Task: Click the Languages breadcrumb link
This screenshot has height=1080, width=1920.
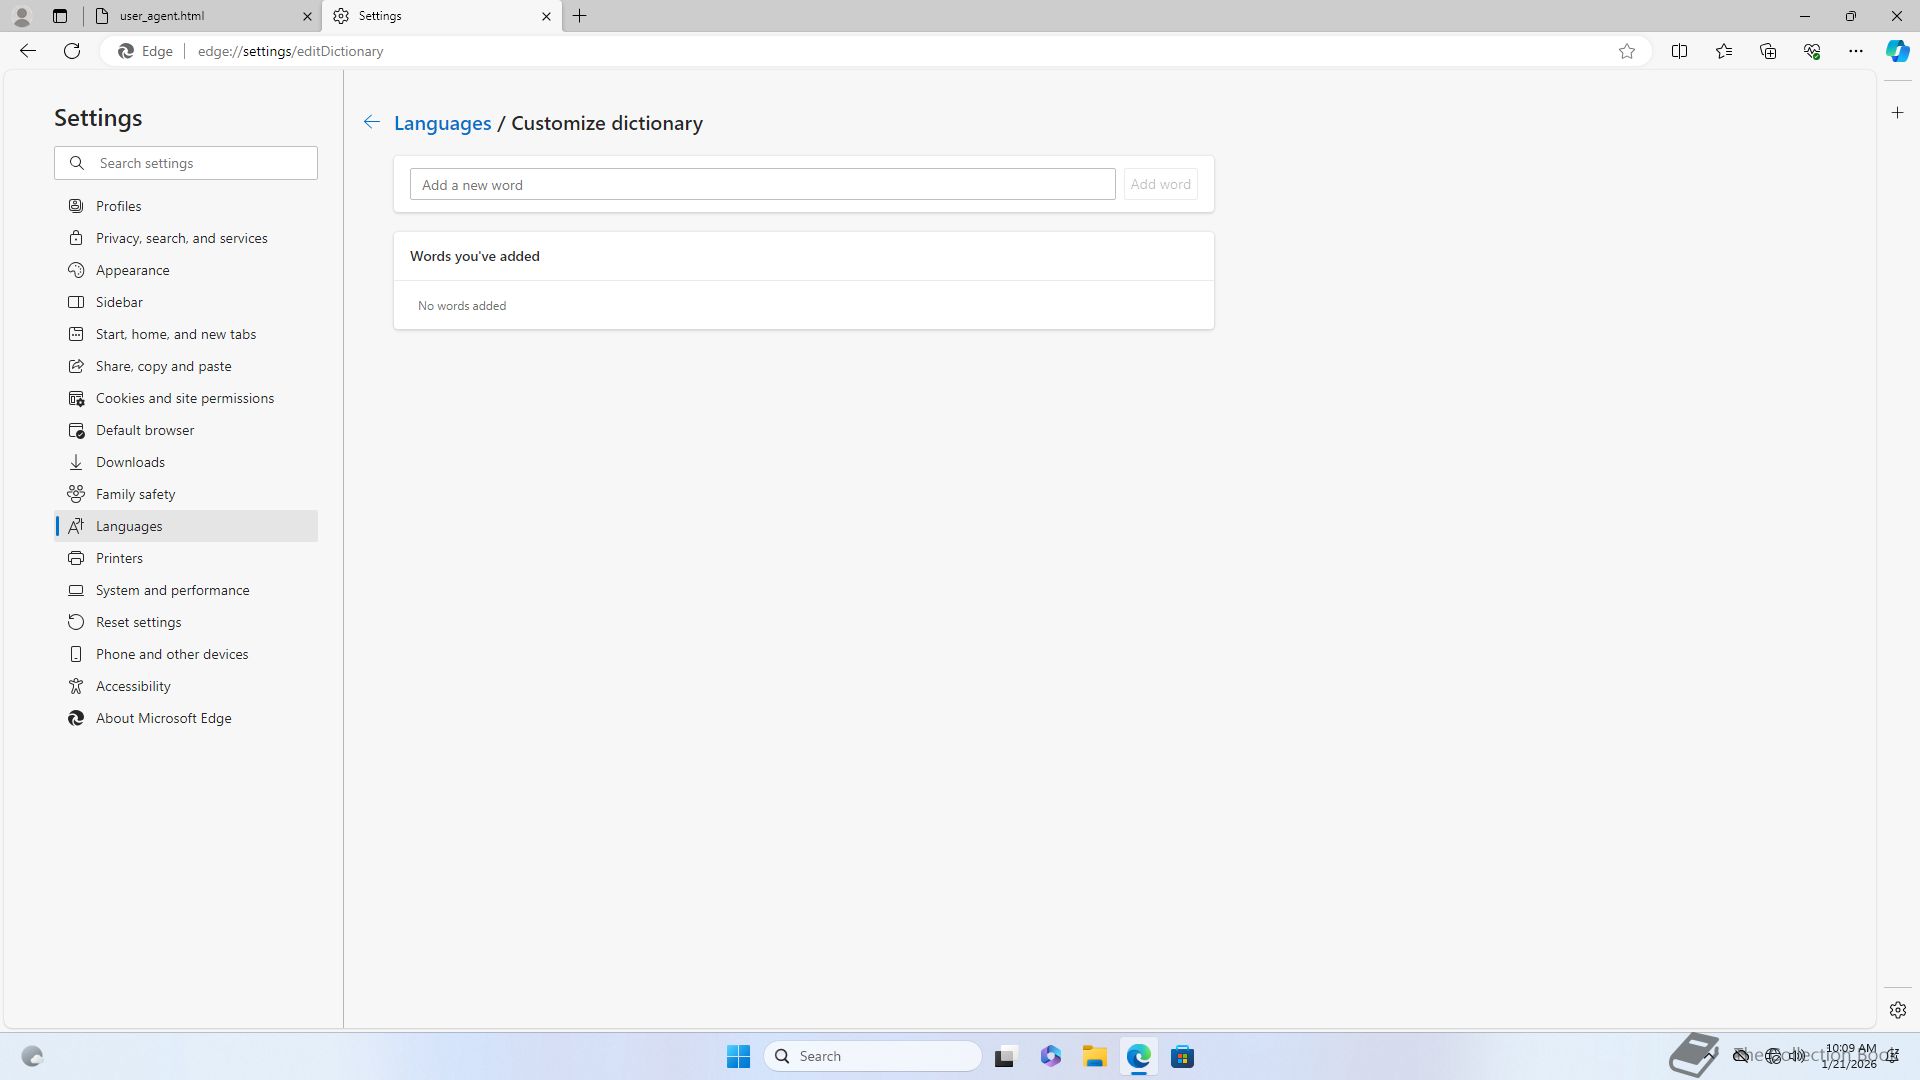Action: [x=442, y=123]
